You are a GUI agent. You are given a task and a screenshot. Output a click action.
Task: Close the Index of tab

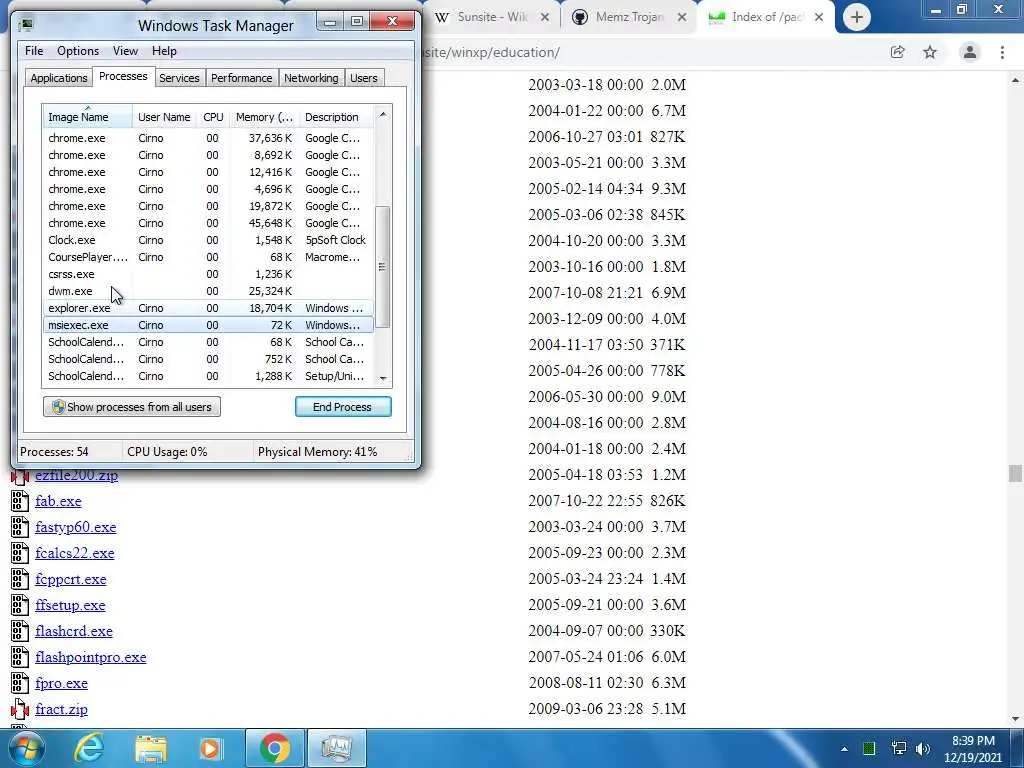pyautogui.click(x=819, y=18)
